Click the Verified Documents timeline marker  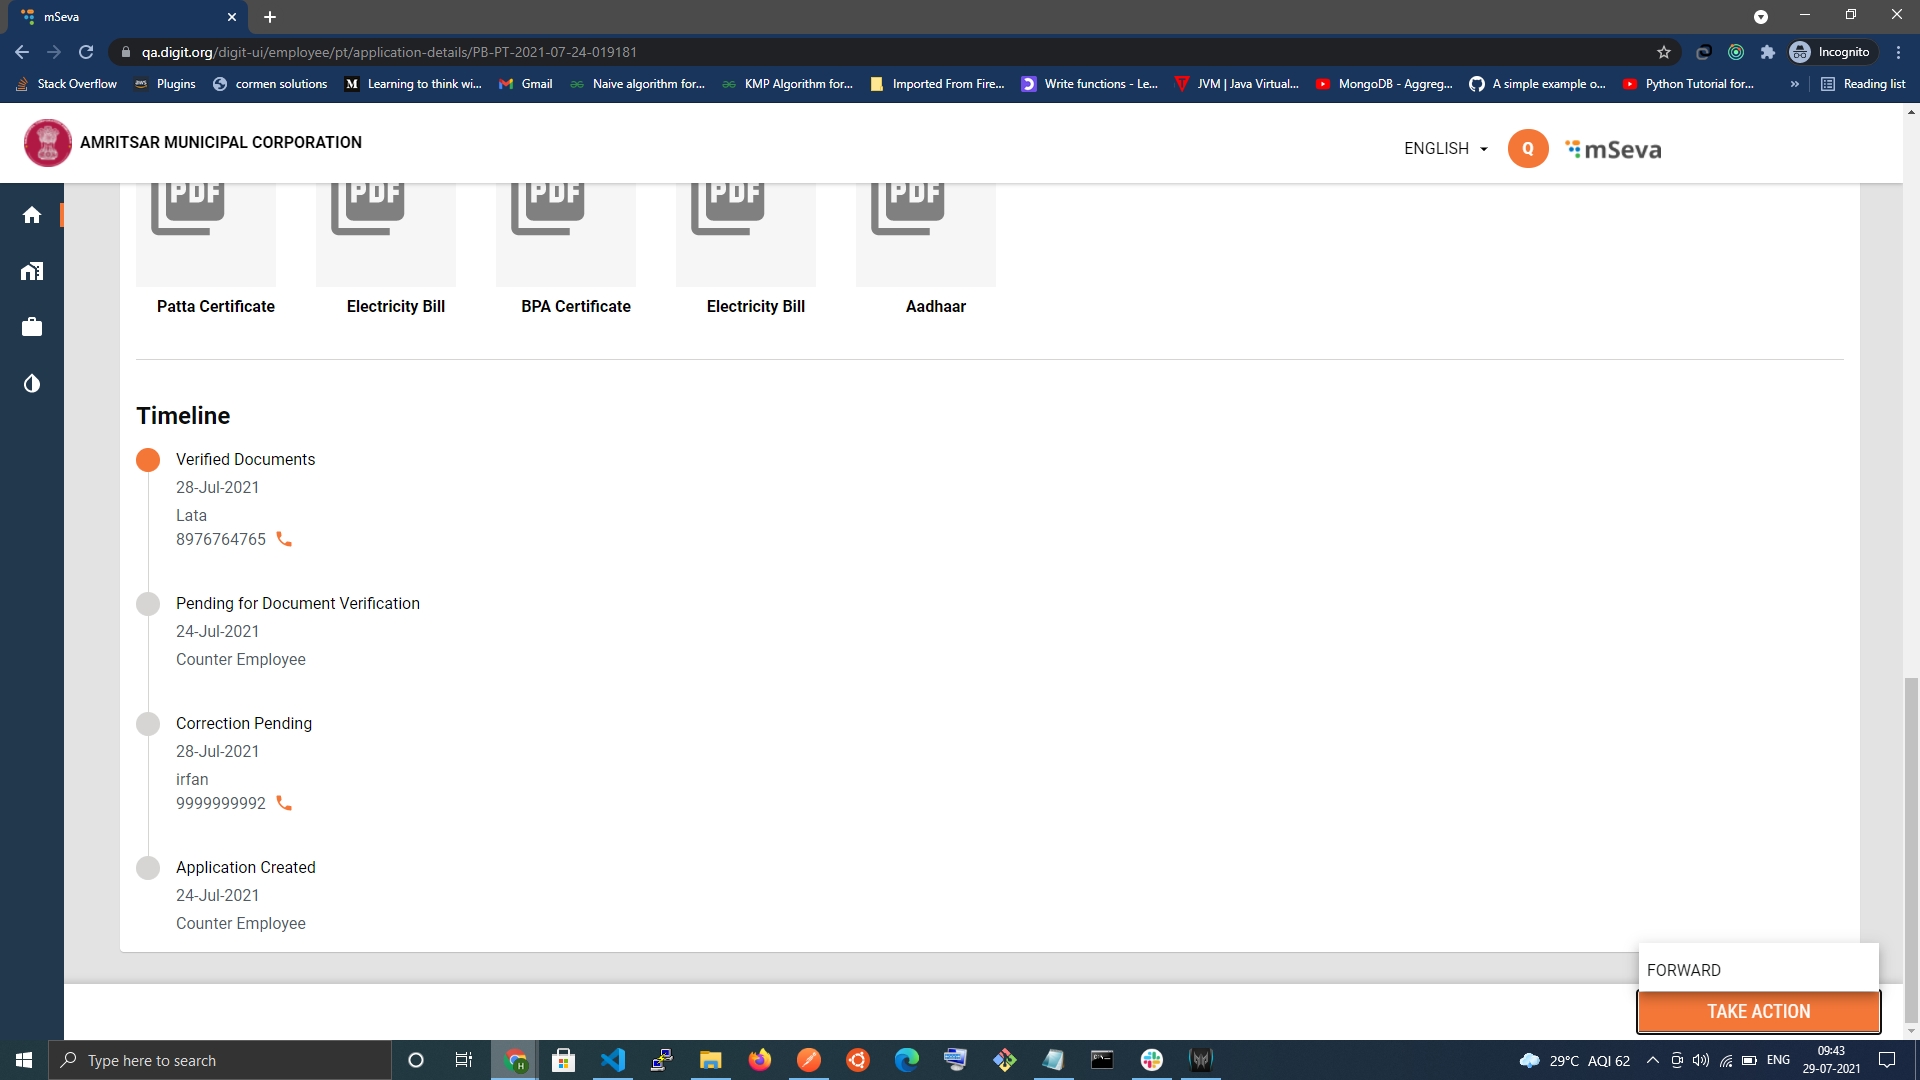(x=148, y=460)
